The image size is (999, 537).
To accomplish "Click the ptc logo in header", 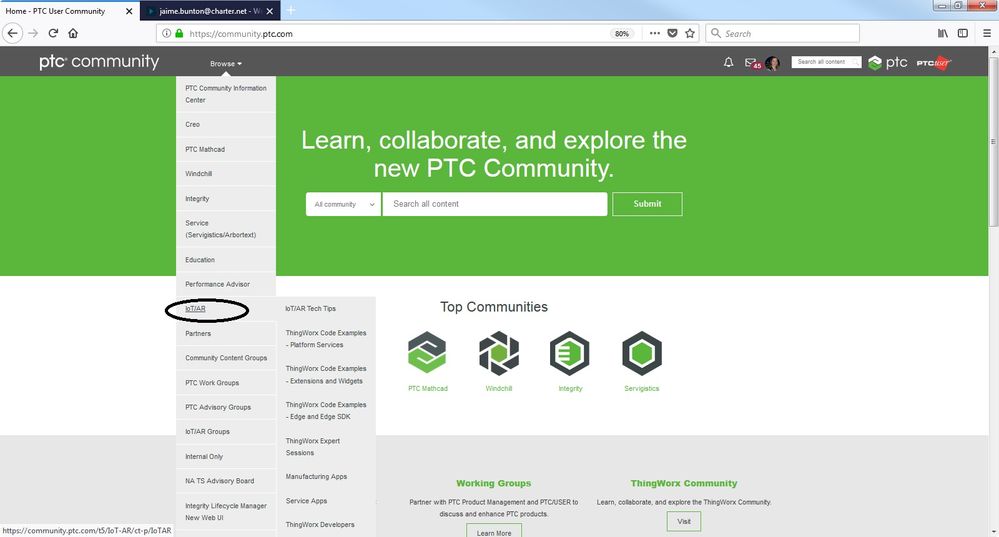I will 888,62.
